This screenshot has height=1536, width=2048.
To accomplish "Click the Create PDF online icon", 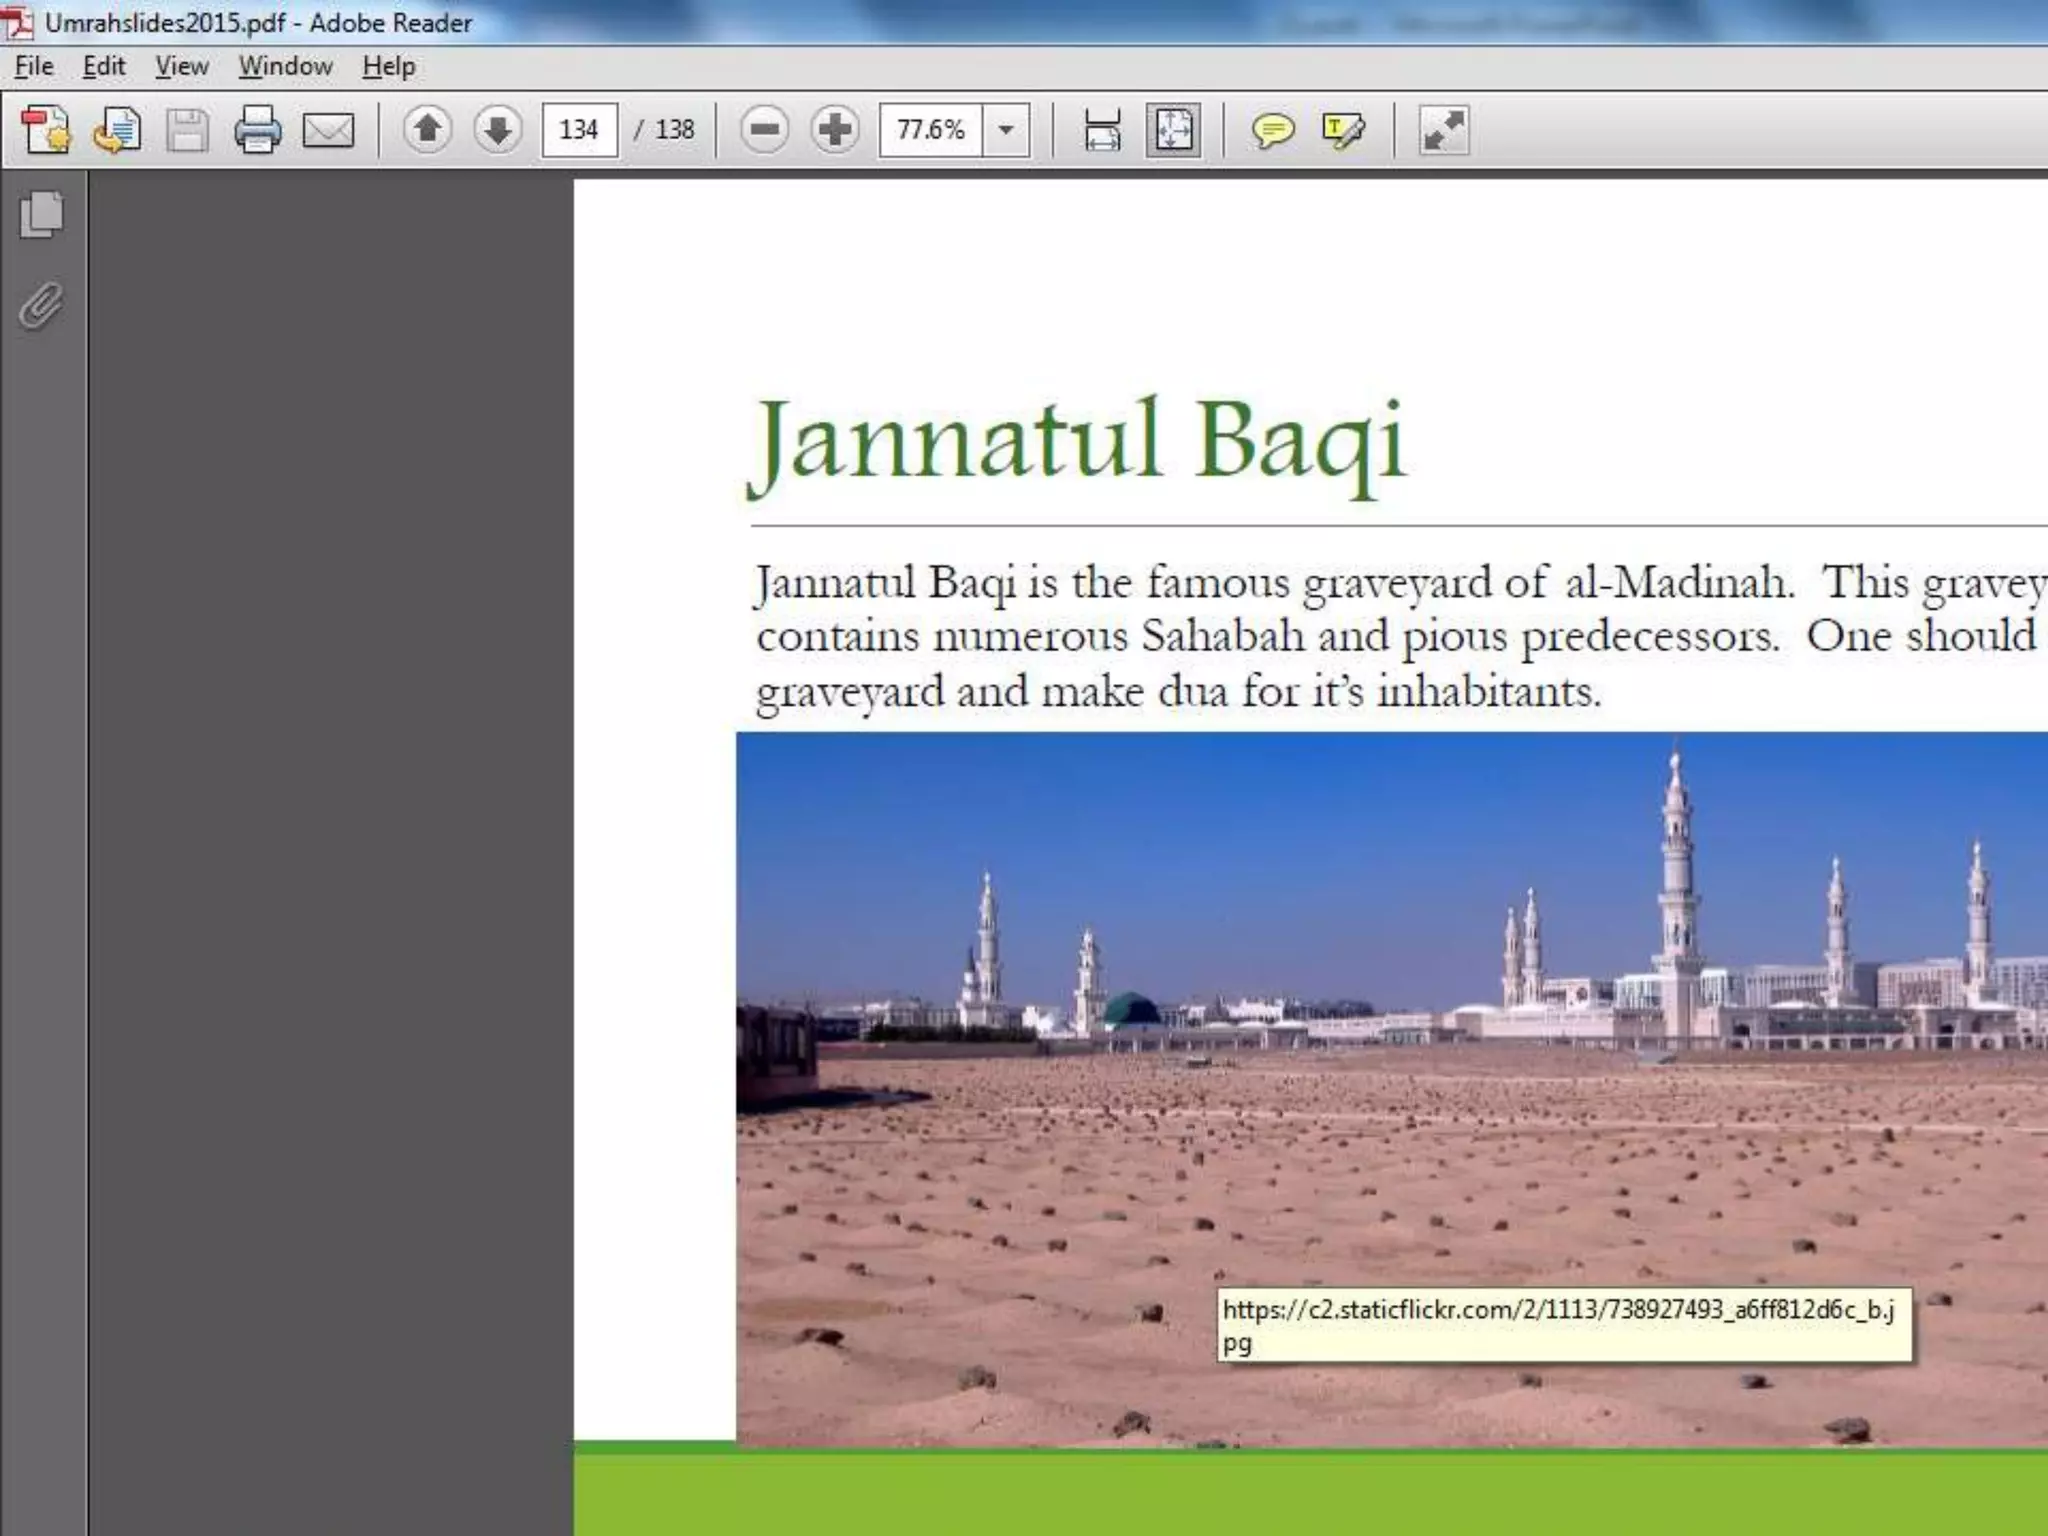I will point(46,130).
